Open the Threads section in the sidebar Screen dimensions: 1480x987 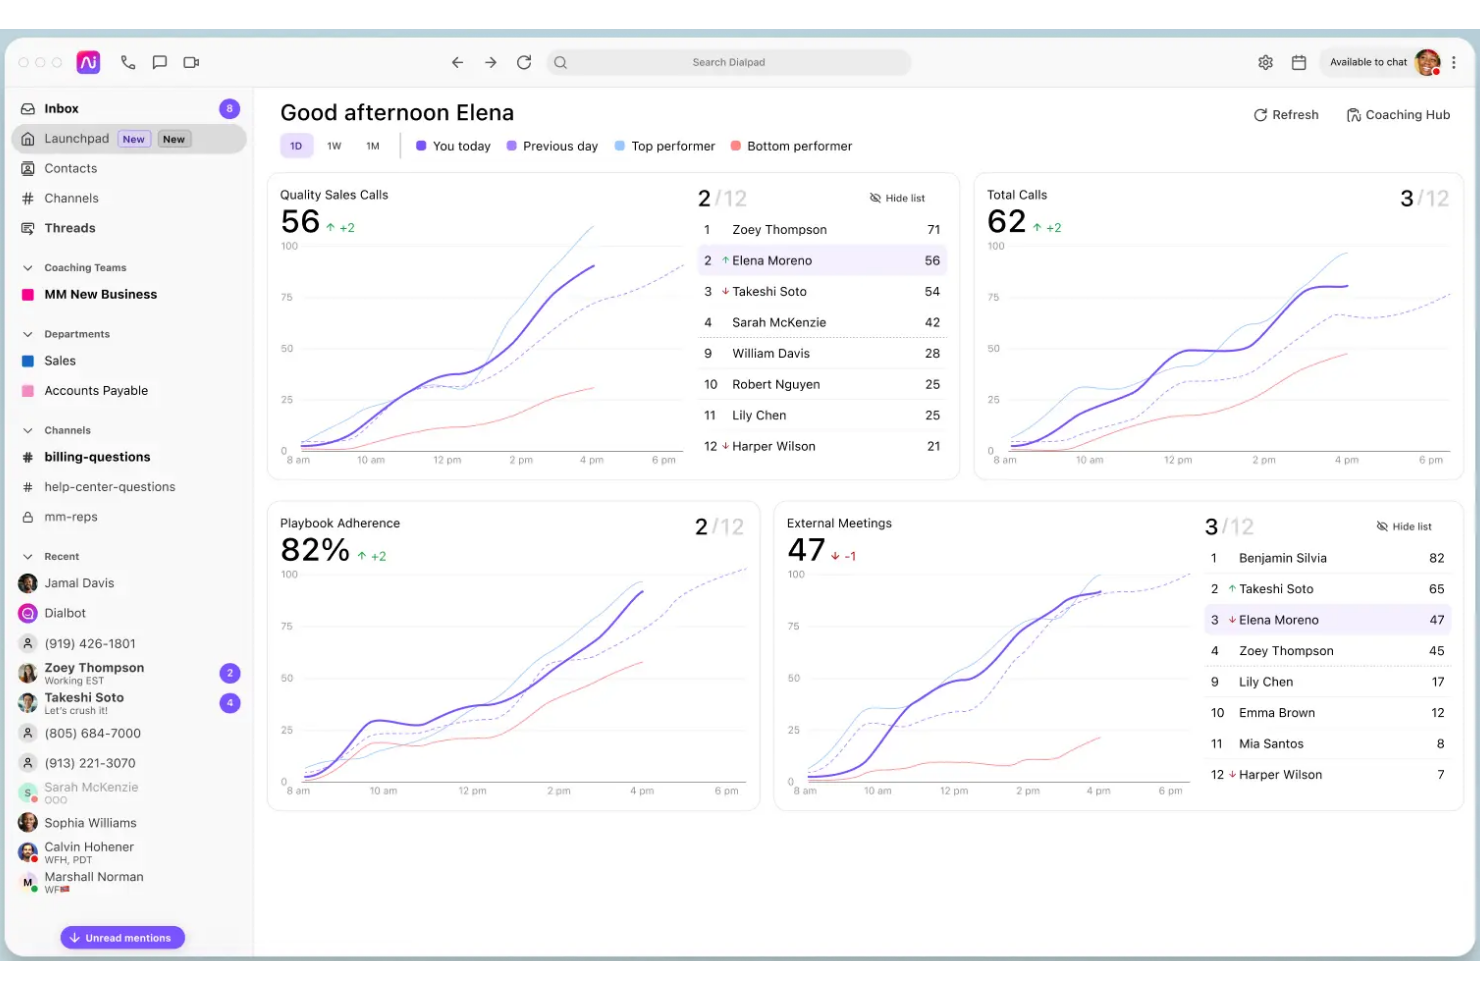[x=70, y=228]
